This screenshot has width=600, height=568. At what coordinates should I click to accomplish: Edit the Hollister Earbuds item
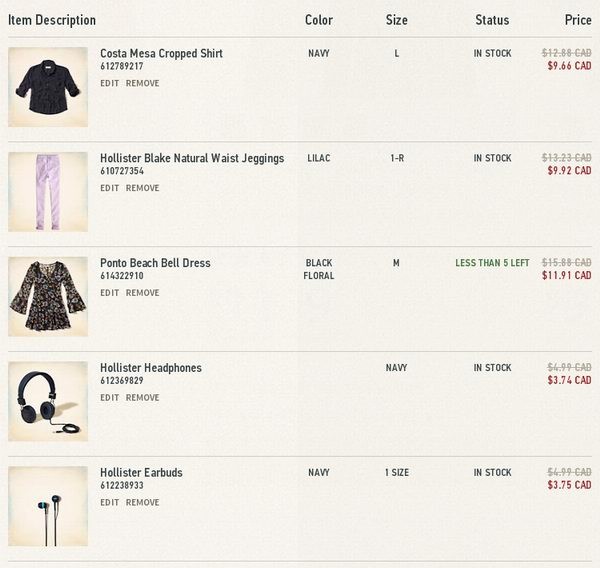(109, 502)
